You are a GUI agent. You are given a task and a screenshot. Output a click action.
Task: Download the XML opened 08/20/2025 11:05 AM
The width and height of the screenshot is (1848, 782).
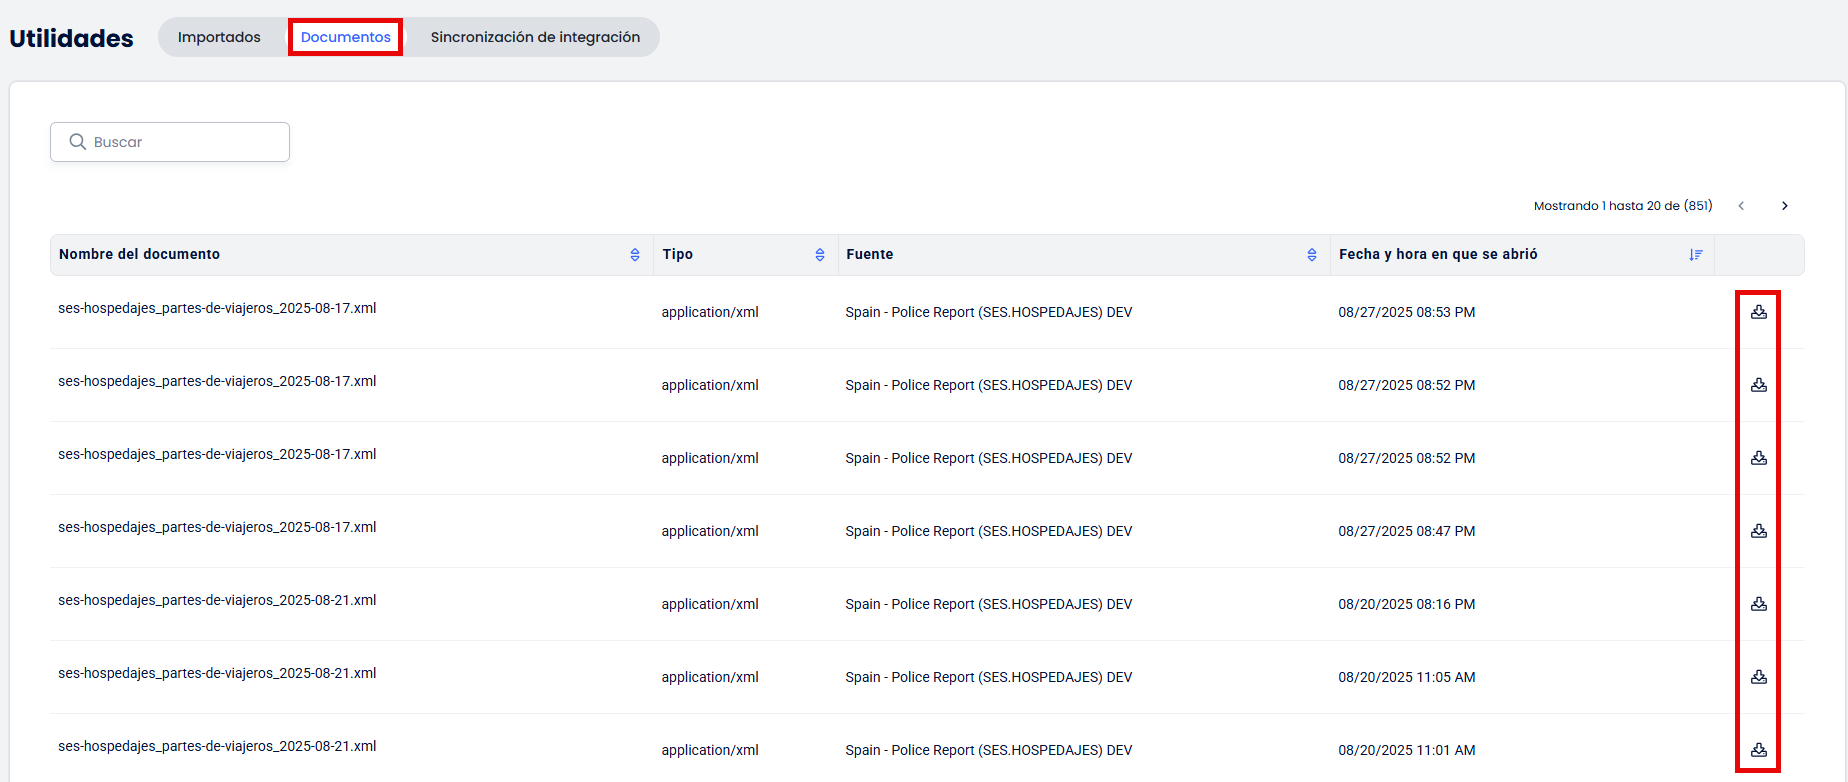(1758, 677)
